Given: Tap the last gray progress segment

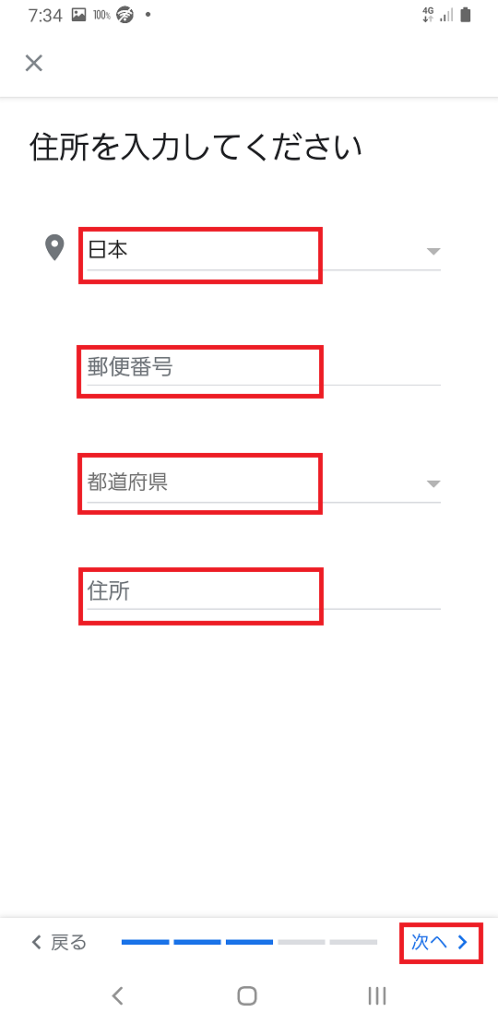Looking at the screenshot, I should (x=353, y=942).
